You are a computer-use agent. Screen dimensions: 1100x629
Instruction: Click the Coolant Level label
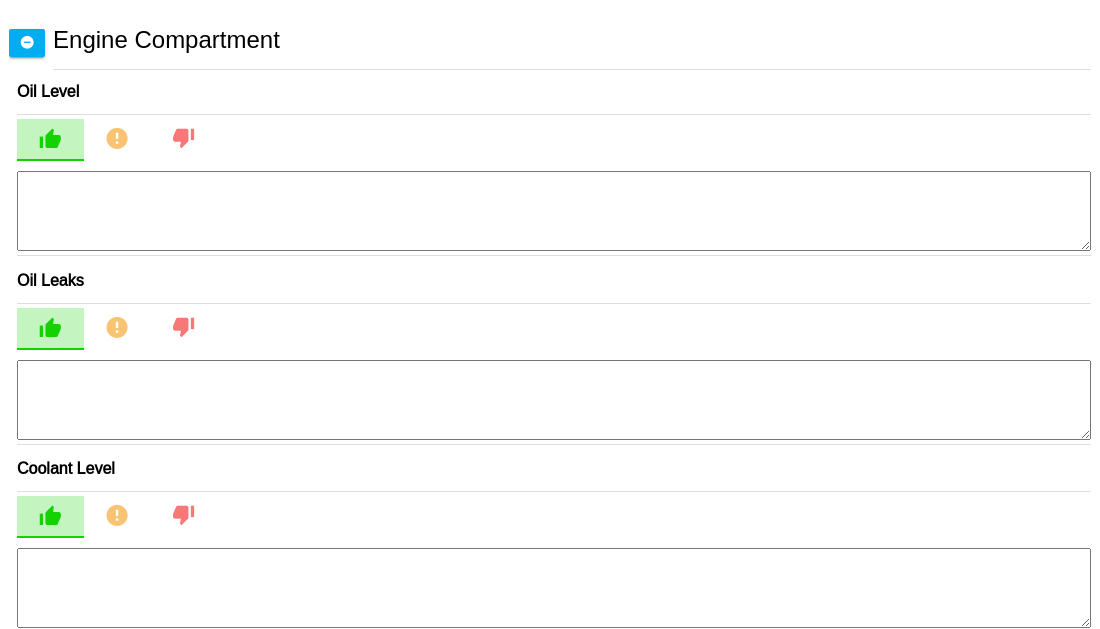(x=66, y=468)
